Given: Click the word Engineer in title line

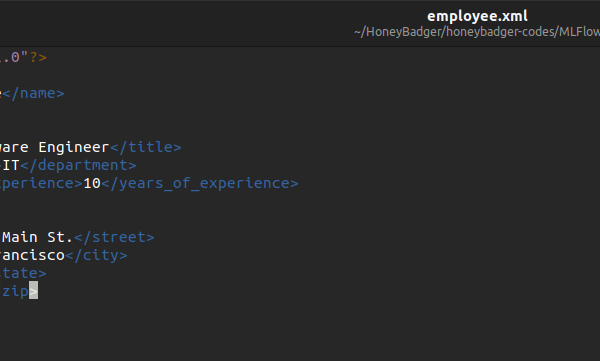Looking at the screenshot, I should click(x=74, y=147).
